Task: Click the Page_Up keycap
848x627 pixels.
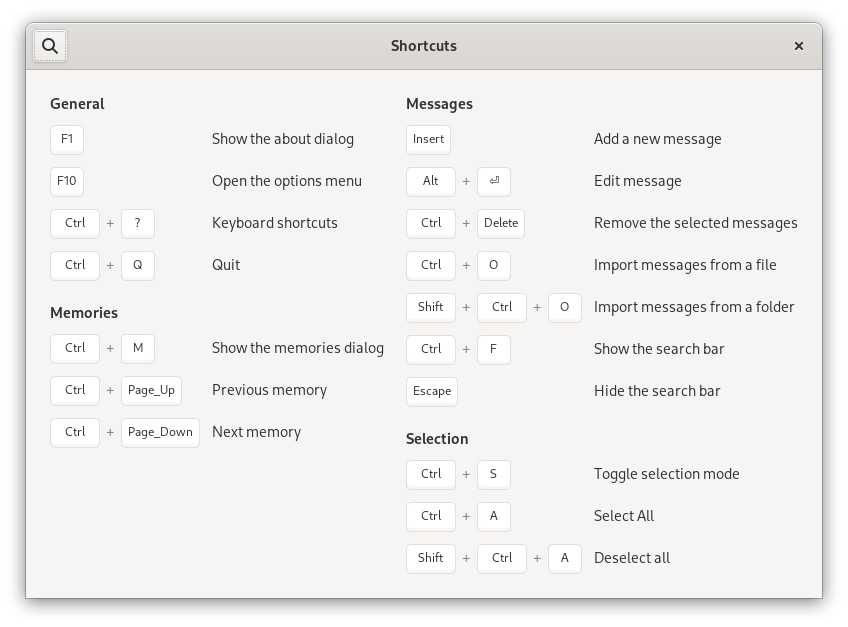Action: tap(151, 390)
